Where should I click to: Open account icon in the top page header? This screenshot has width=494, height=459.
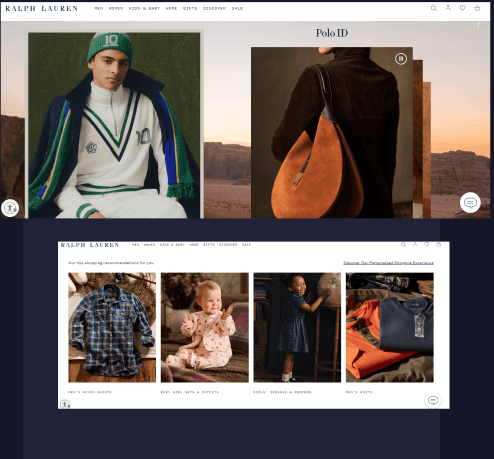[x=448, y=8]
